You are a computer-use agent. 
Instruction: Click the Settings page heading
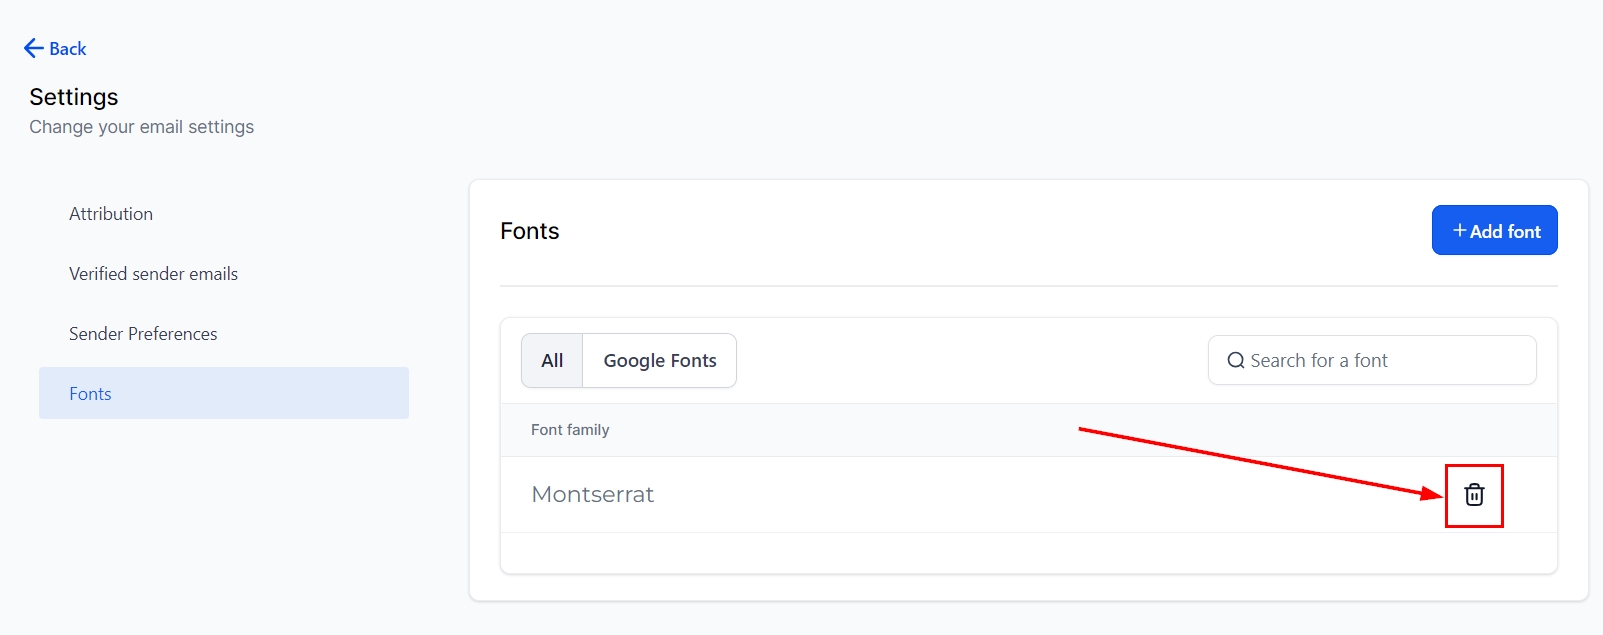(74, 97)
